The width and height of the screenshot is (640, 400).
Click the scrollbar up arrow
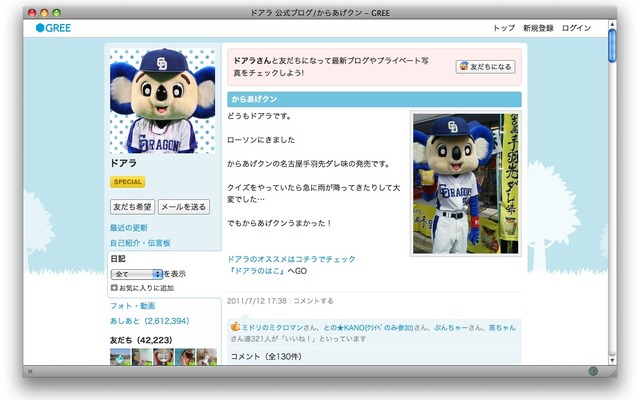[612, 24]
